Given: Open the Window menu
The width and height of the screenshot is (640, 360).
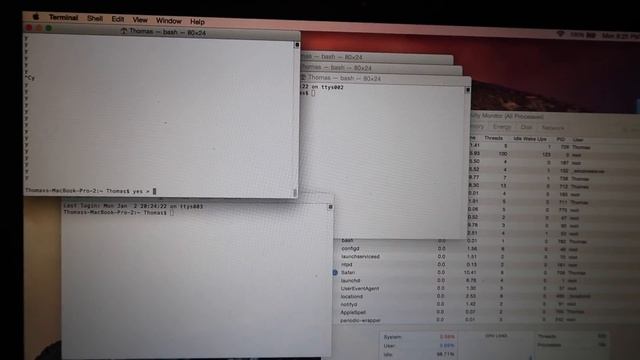Looking at the screenshot, I should click(x=169, y=21).
